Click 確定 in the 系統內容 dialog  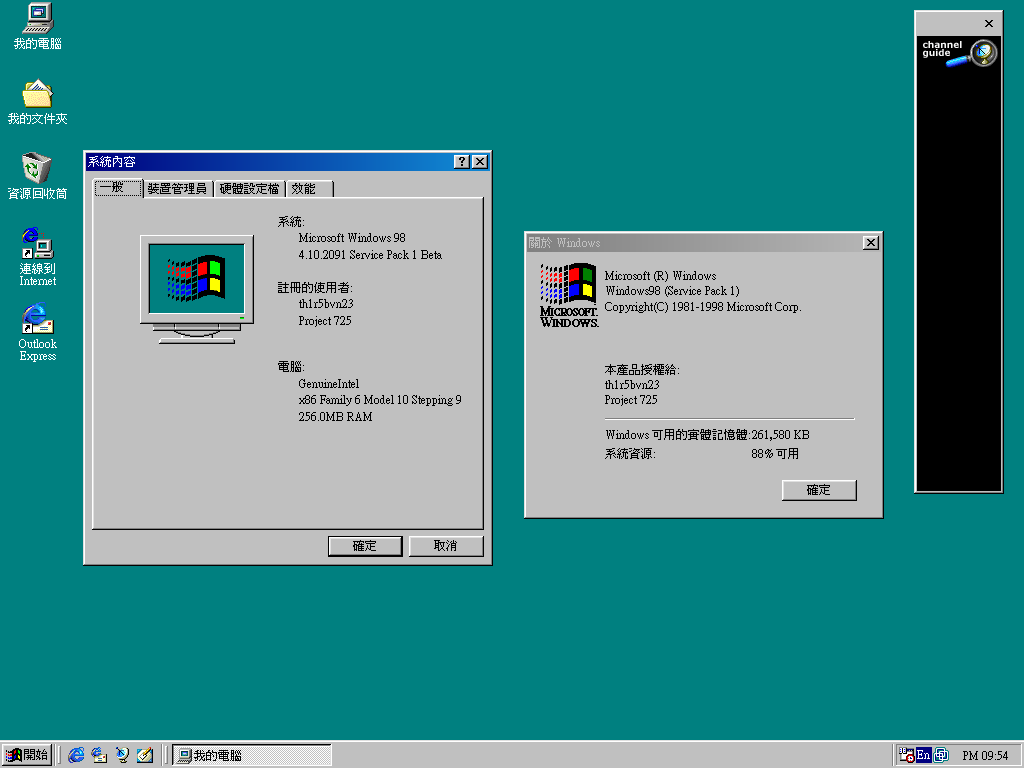(x=365, y=546)
